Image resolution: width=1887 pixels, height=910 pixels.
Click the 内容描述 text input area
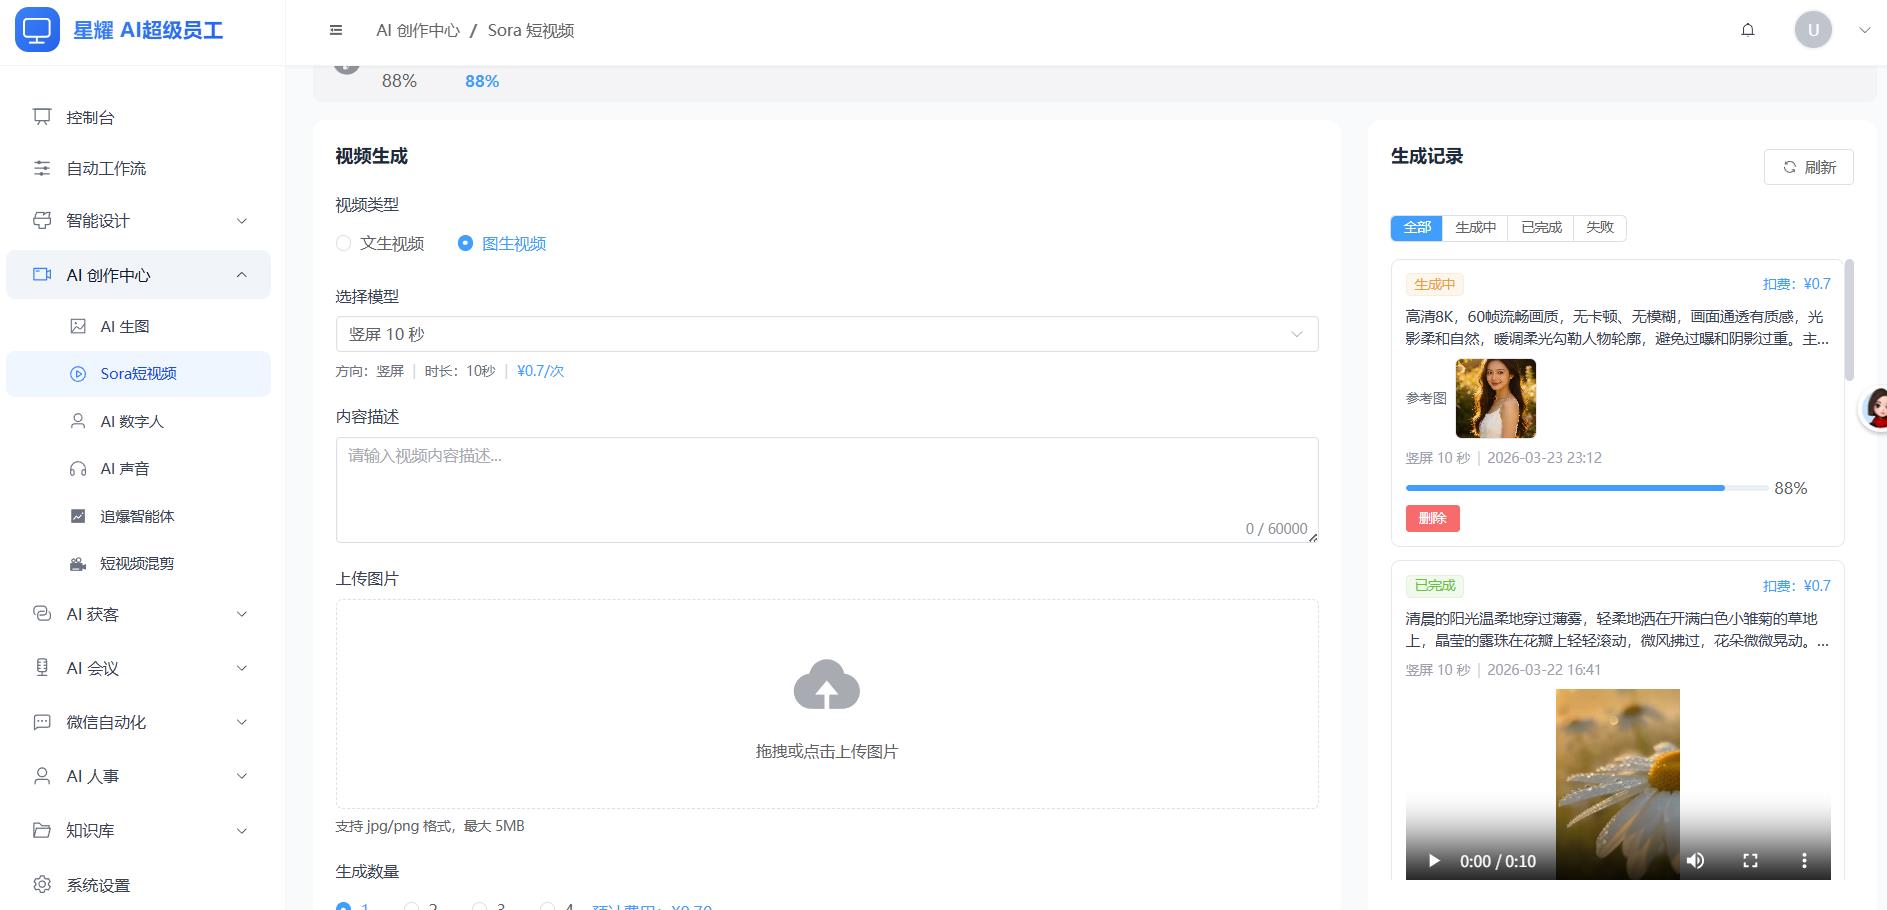(826, 489)
